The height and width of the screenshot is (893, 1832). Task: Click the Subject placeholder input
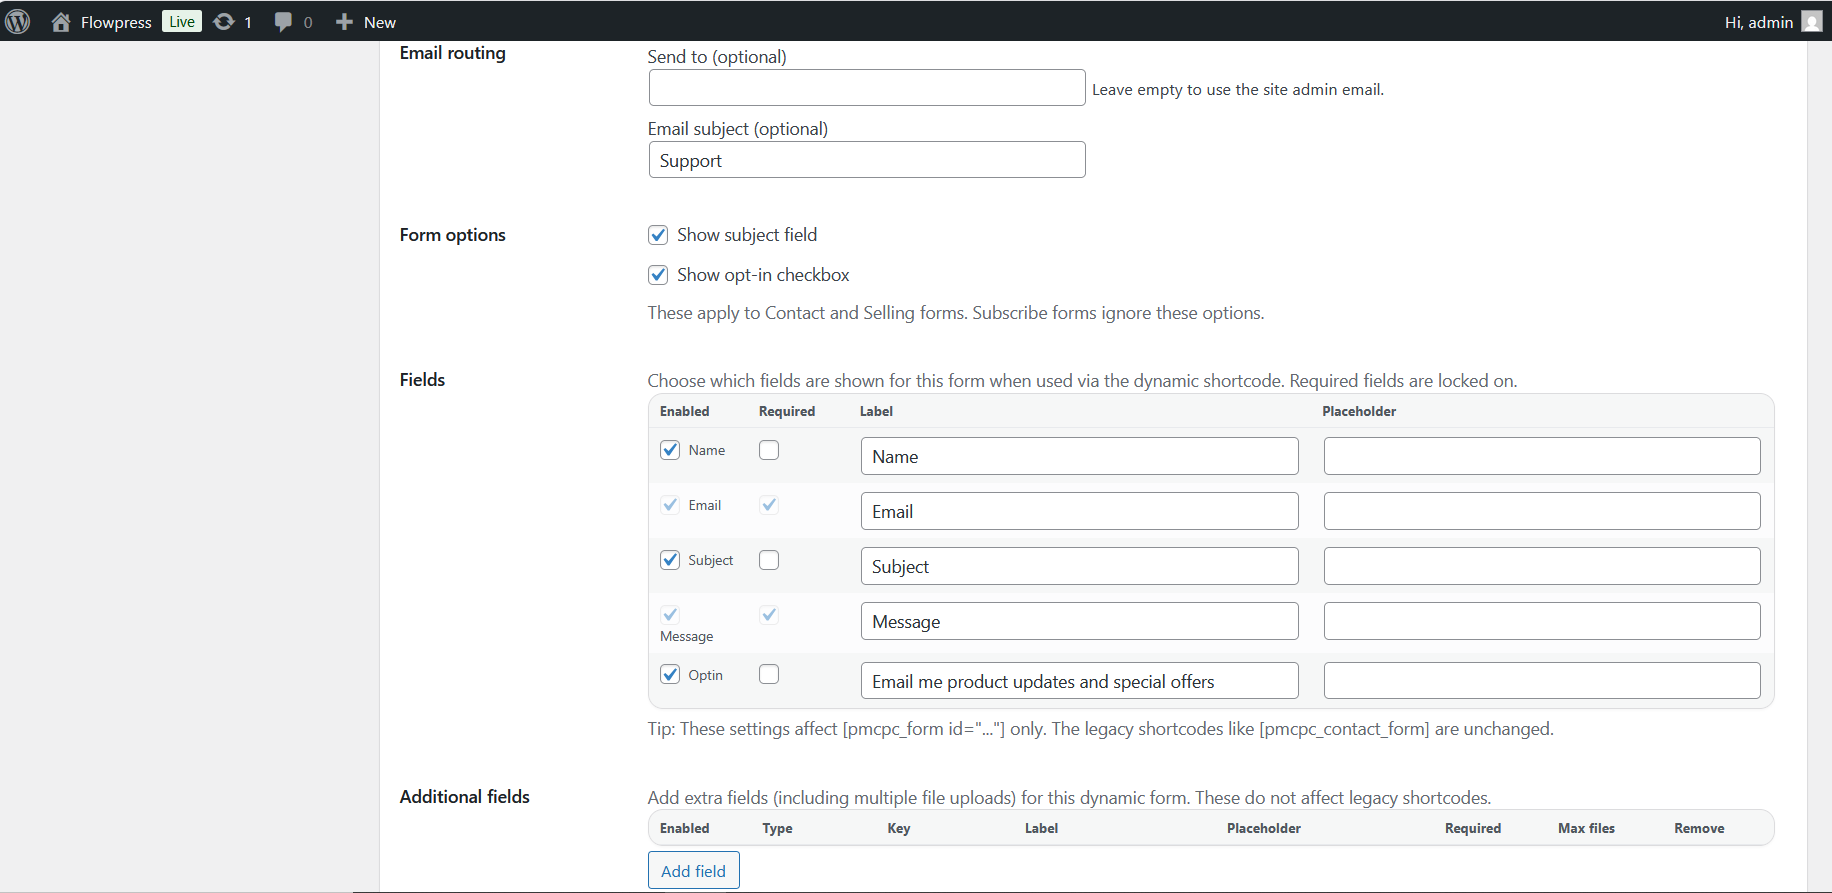pyautogui.click(x=1542, y=566)
